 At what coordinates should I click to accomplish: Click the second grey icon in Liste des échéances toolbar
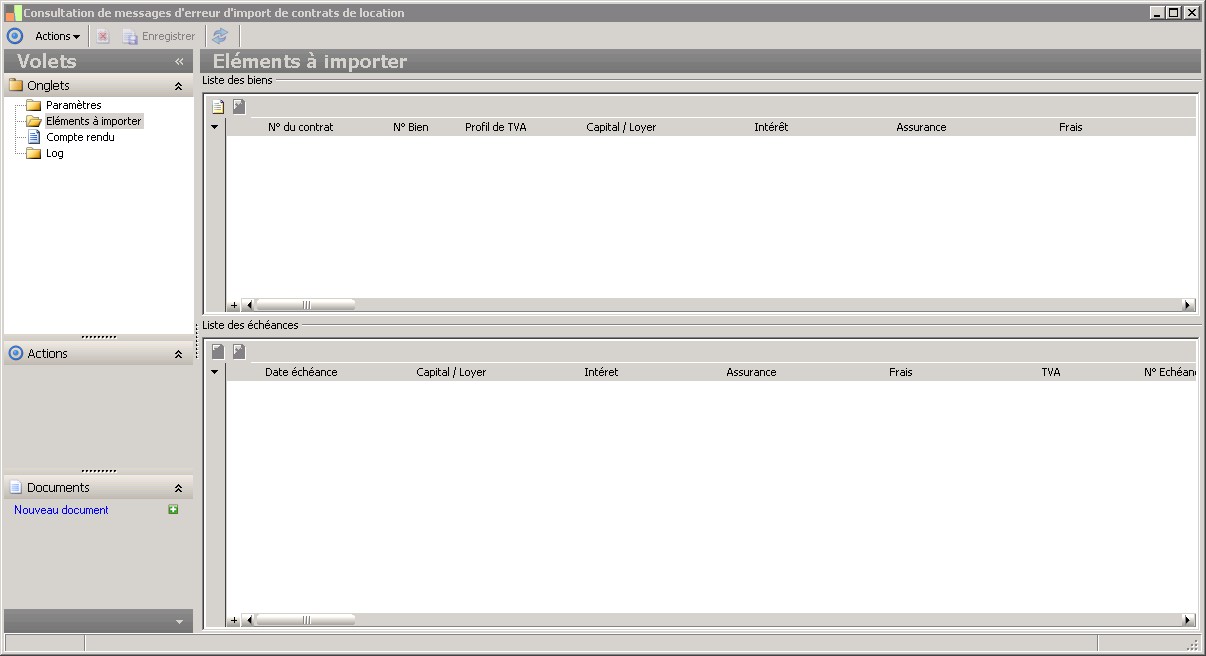pyautogui.click(x=239, y=351)
